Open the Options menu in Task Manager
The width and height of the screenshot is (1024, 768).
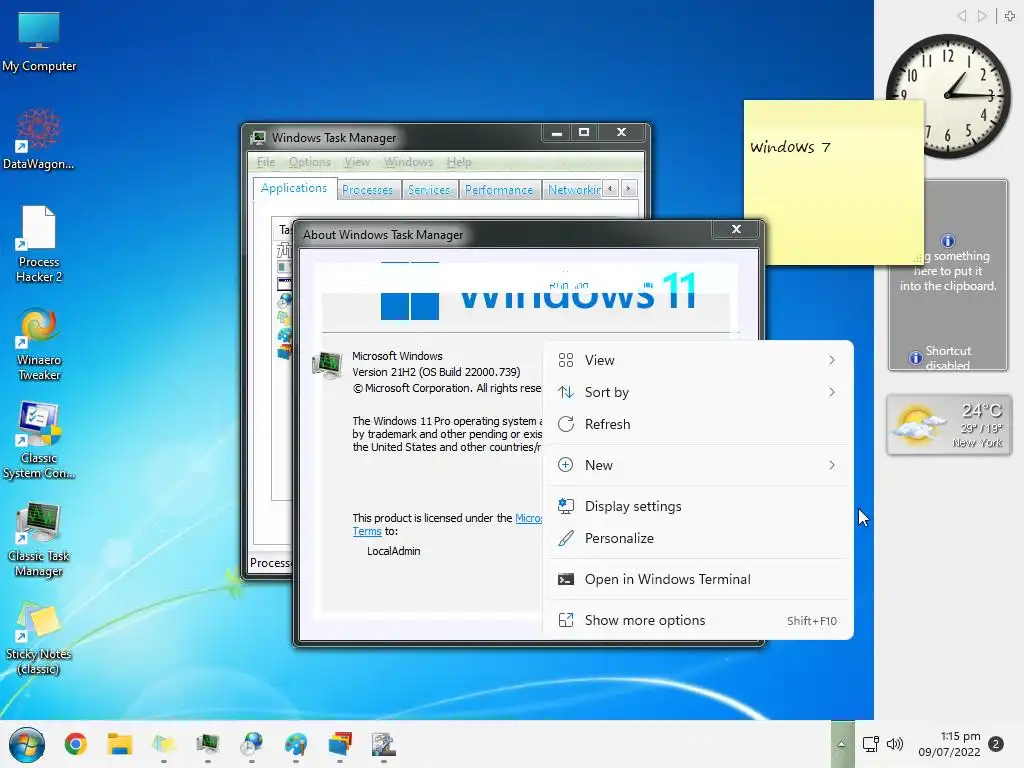pyautogui.click(x=310, y=162)
